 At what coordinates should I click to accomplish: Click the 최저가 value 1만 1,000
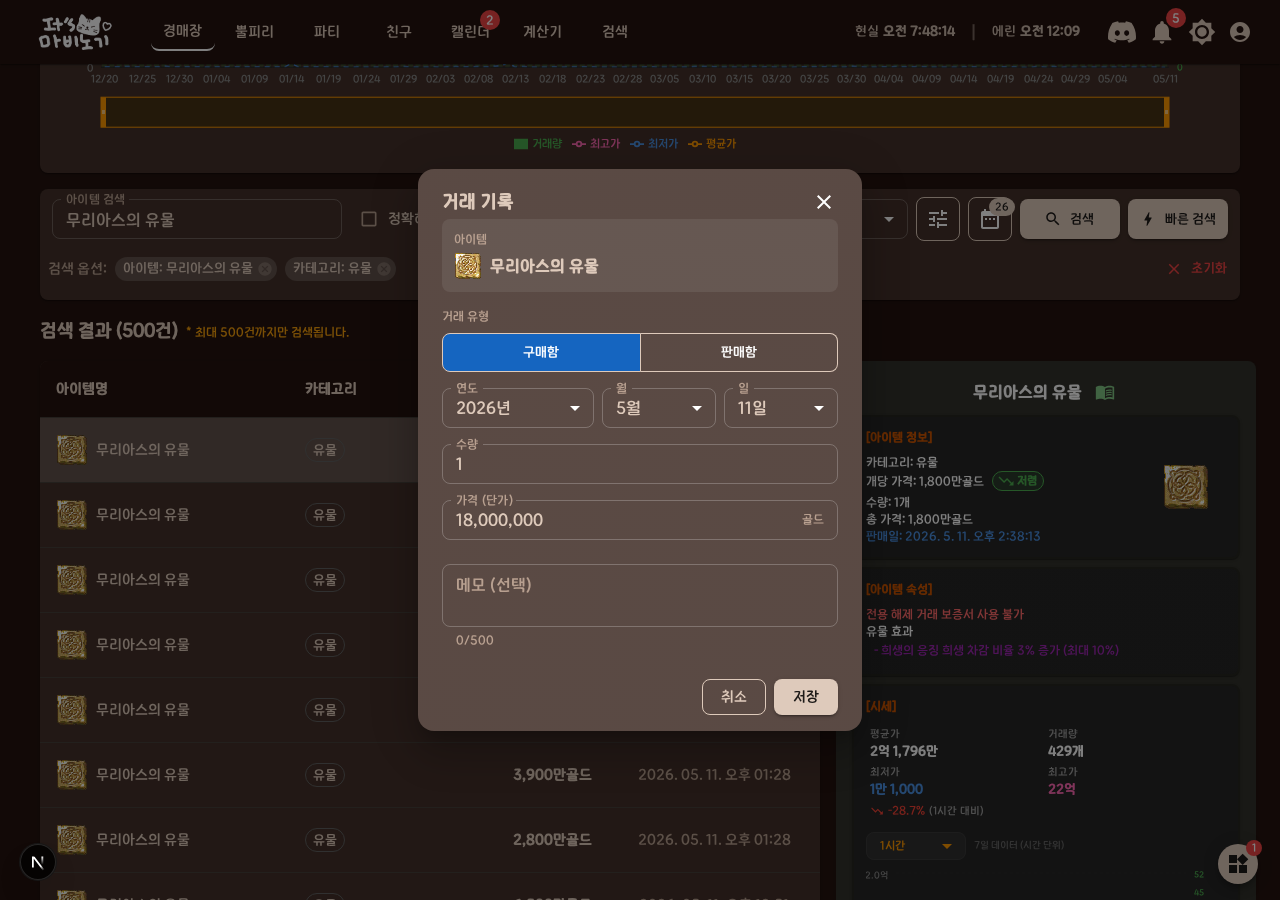pos(896,789)
